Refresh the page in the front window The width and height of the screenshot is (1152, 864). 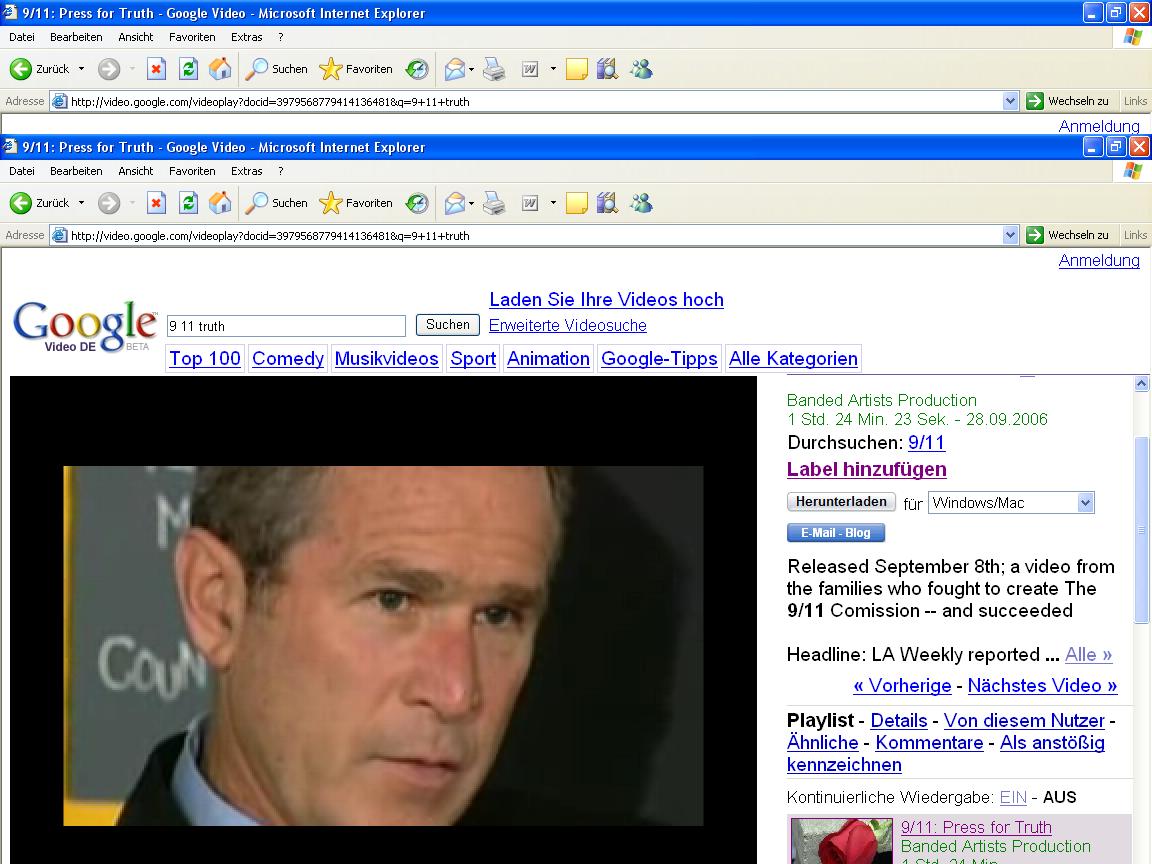click(188, 203)
